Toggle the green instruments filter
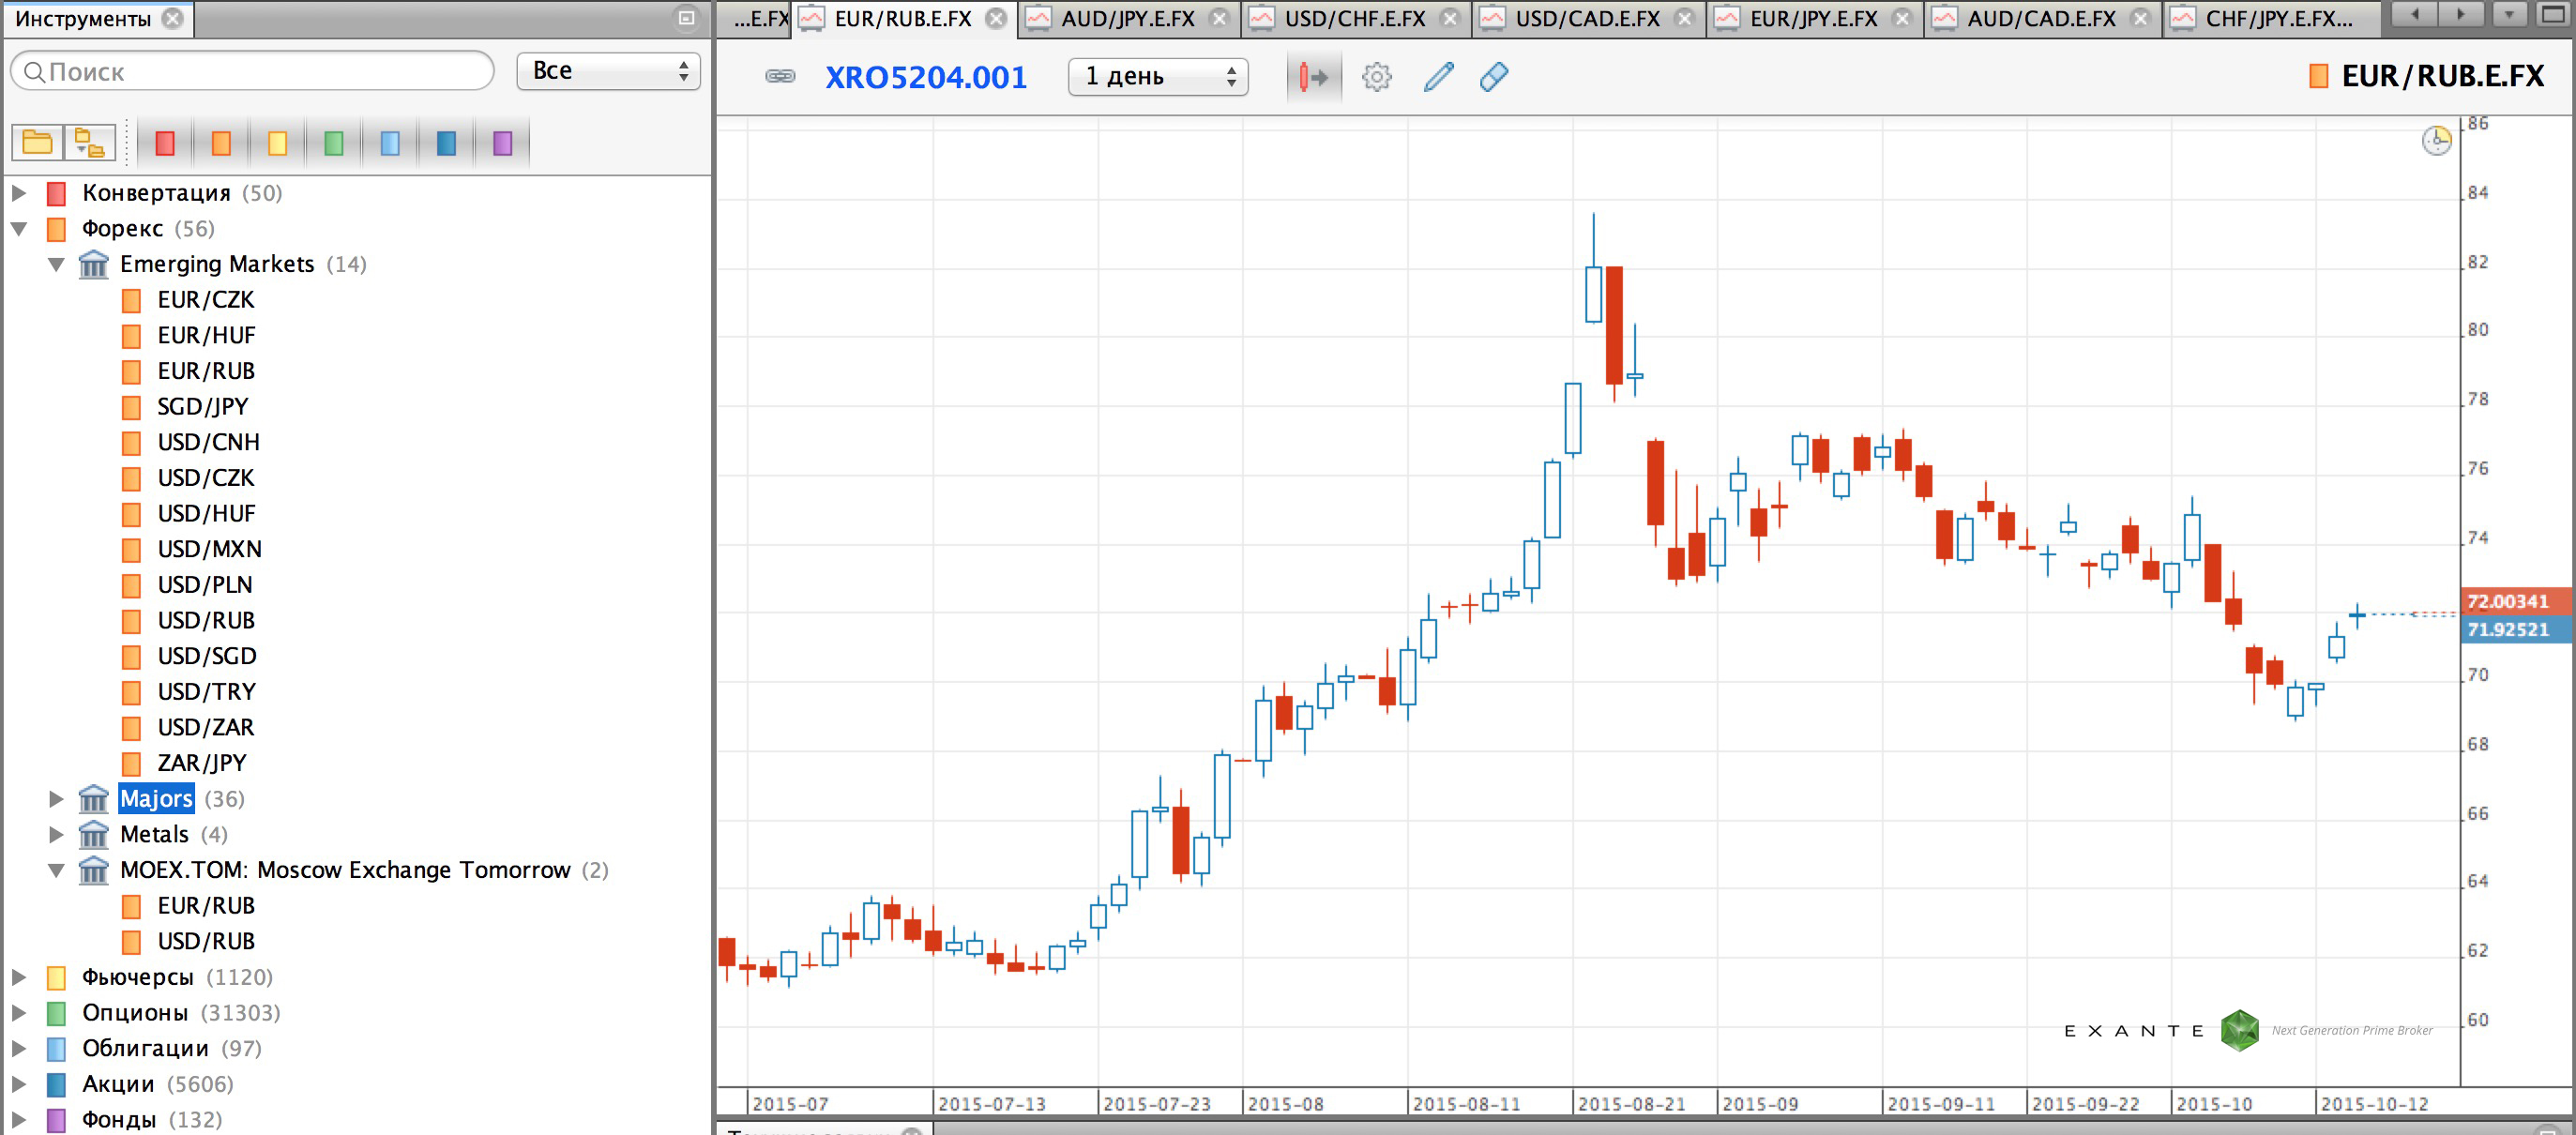 (334, 143)
